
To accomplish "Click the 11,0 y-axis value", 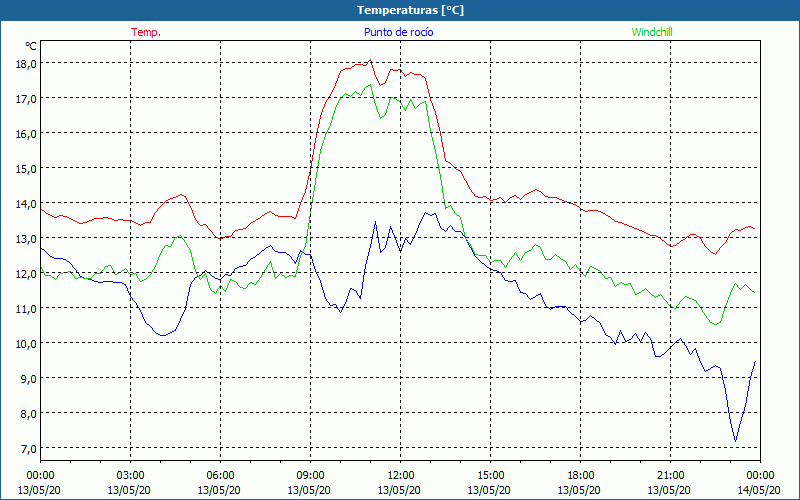I will (x=26, y=309).
